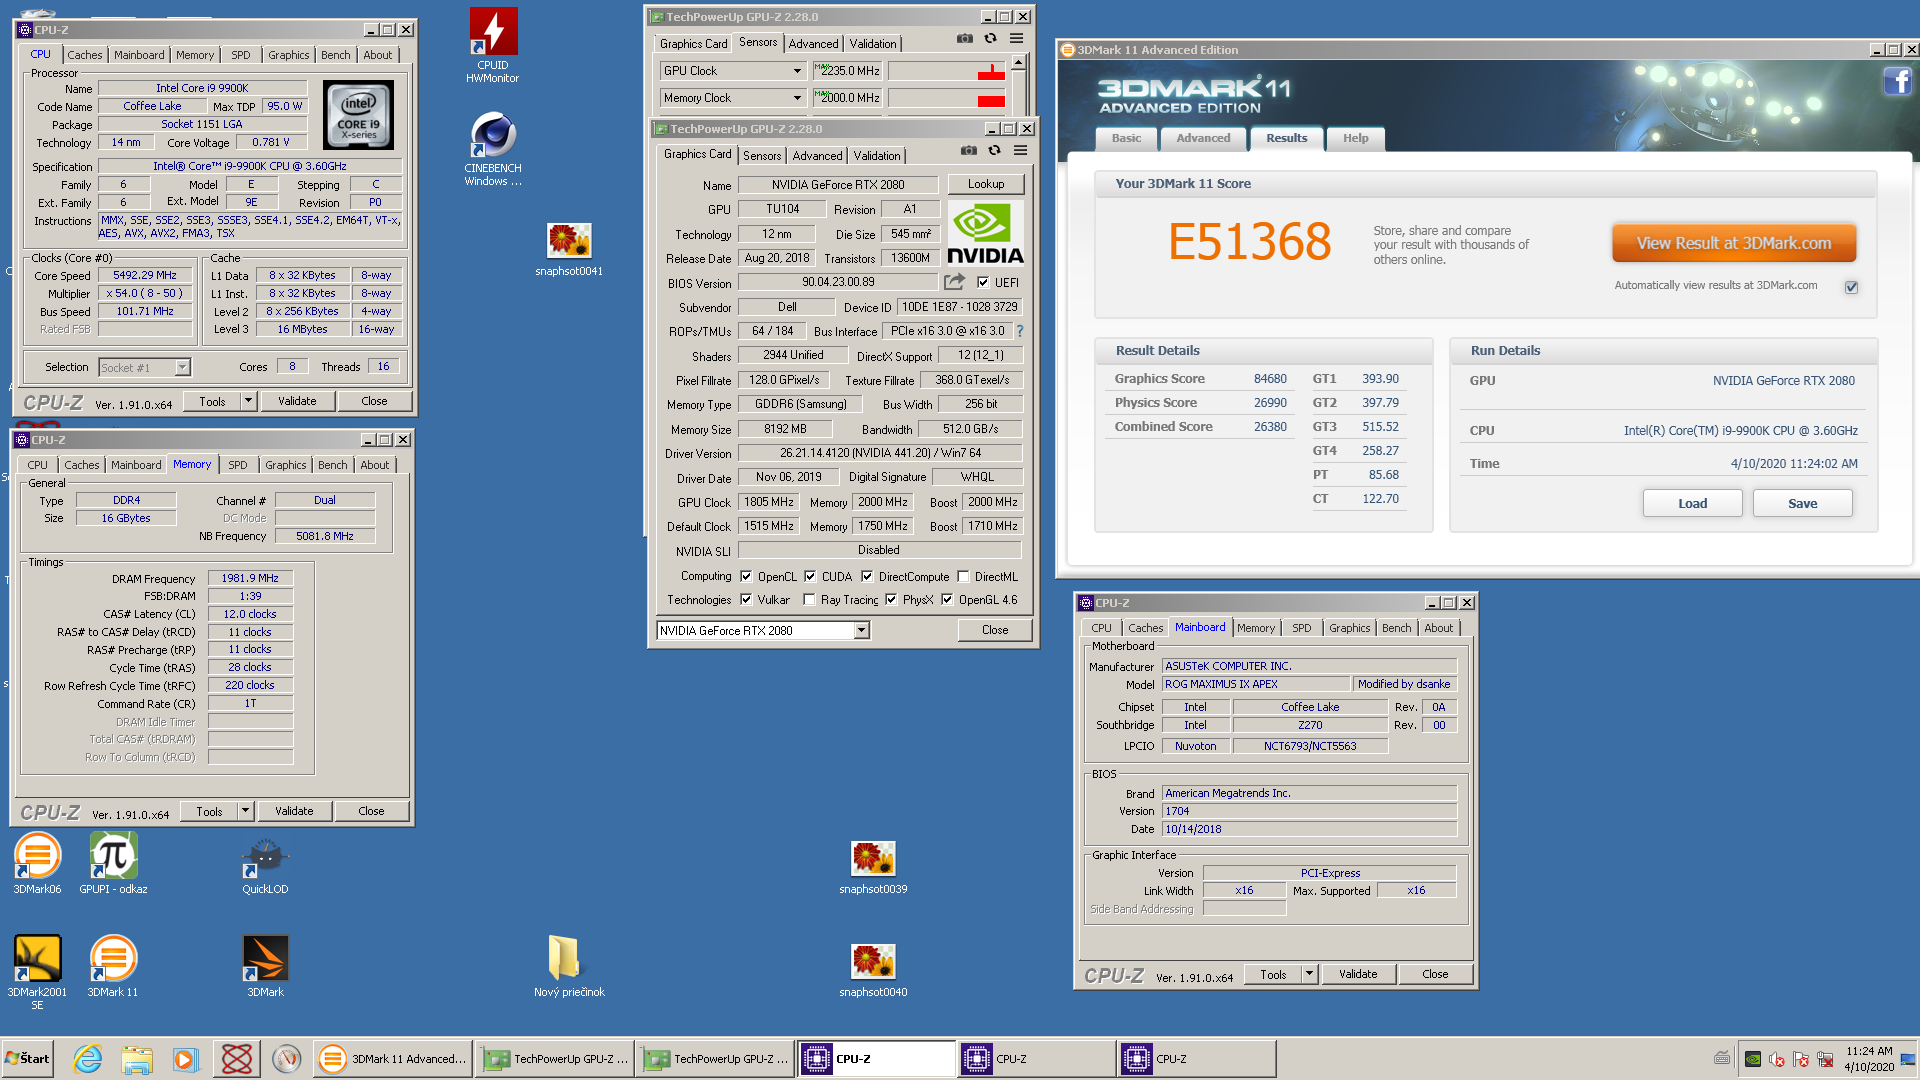Expand Tools dropdown arrow in CPU-Z Memory window
The height and width of the screenshot is (1080, 1920).
[246, 811]
